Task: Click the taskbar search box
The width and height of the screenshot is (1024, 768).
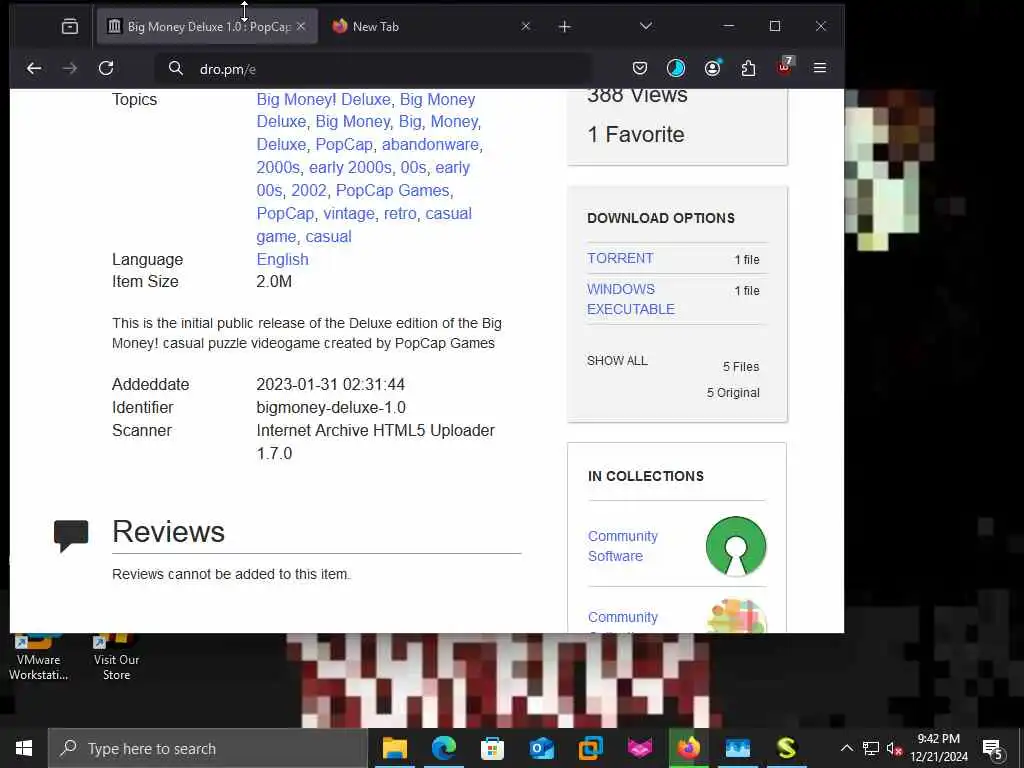Action: click(208, 748)
